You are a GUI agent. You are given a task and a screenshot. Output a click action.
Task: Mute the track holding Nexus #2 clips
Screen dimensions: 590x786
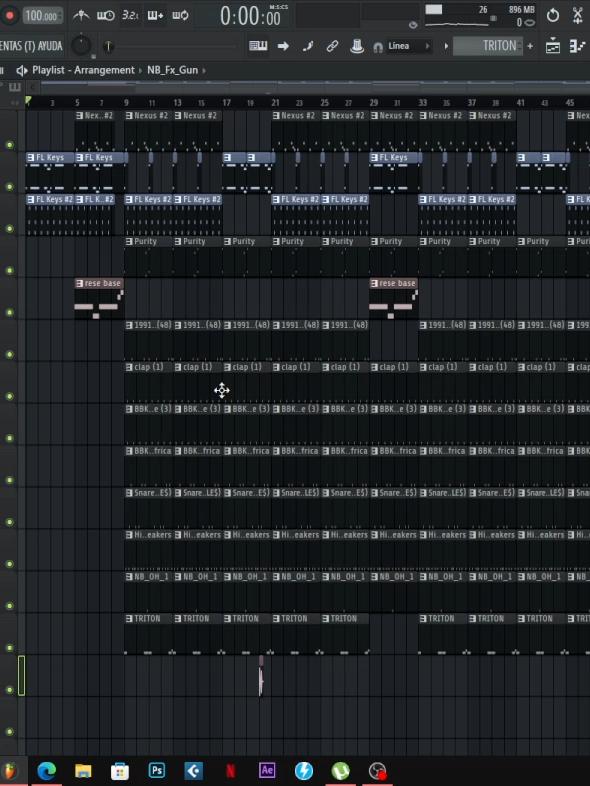(x=9, y=145)
